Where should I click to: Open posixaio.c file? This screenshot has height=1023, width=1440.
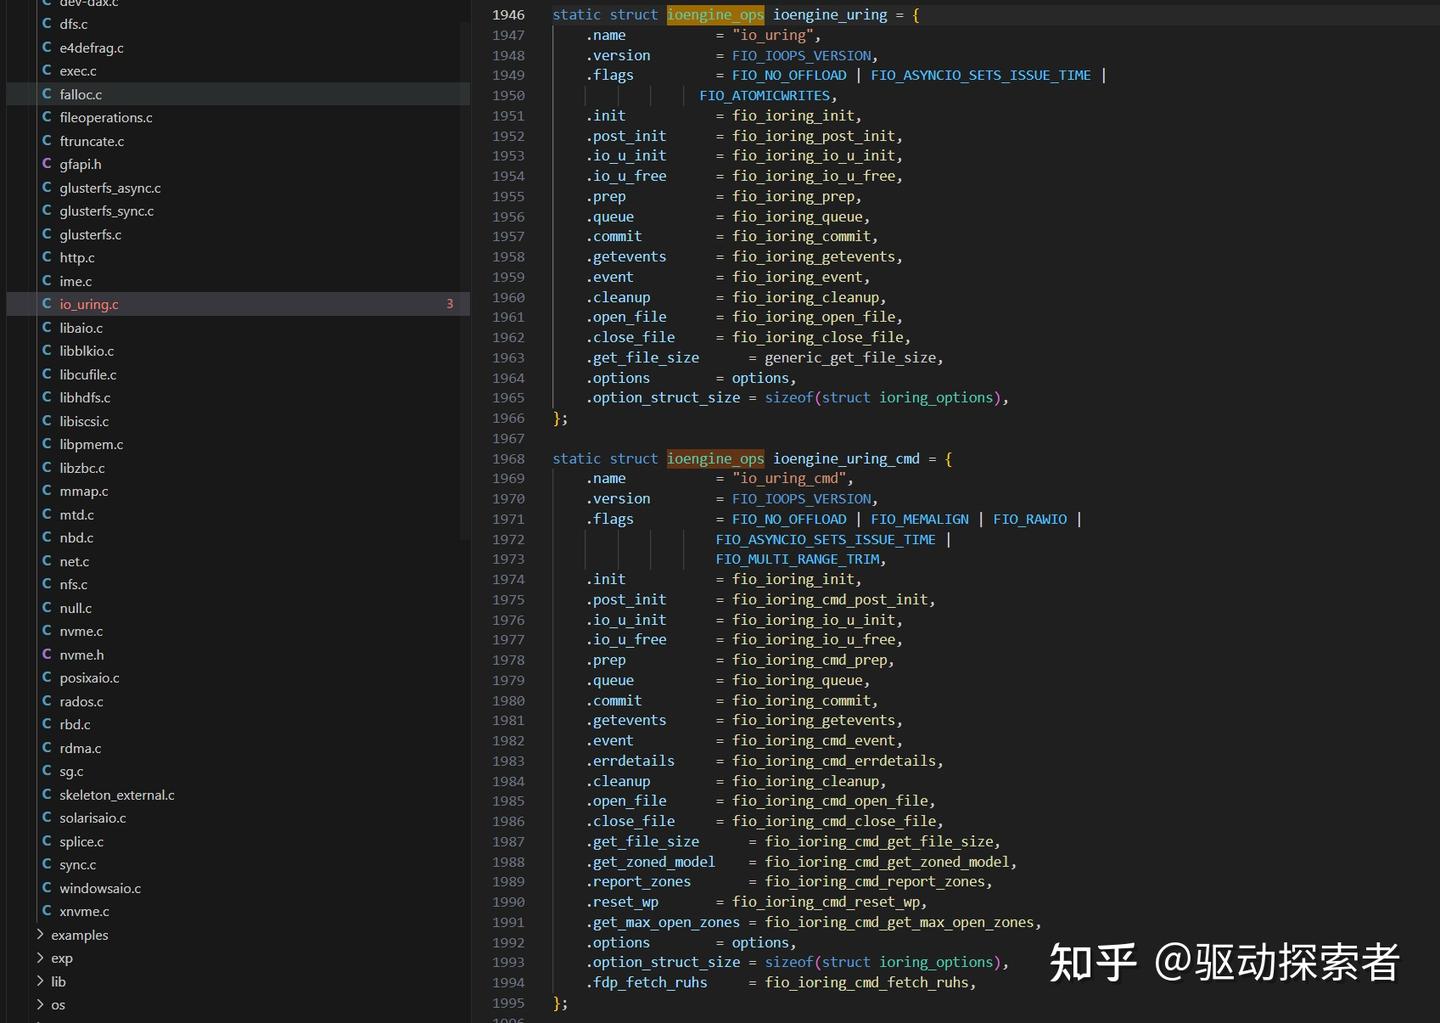tap(89, 678)
